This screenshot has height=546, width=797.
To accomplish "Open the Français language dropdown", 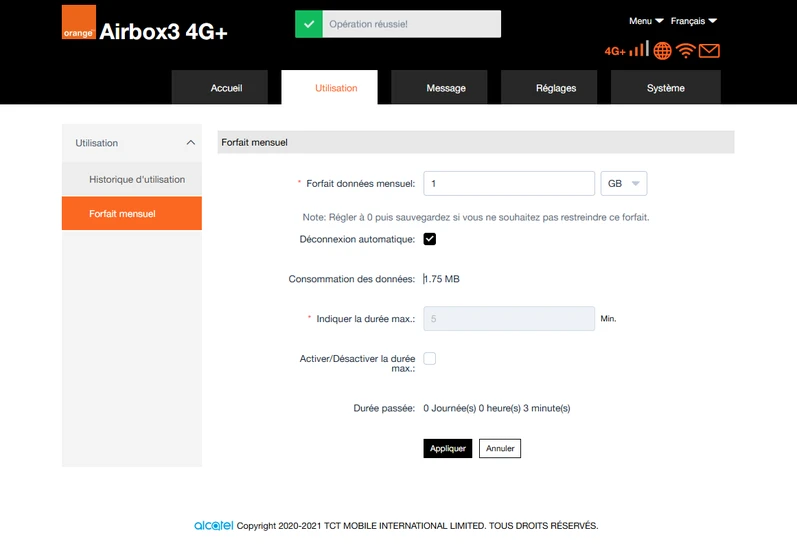I will pyautogui.click(x=694, y=21).
